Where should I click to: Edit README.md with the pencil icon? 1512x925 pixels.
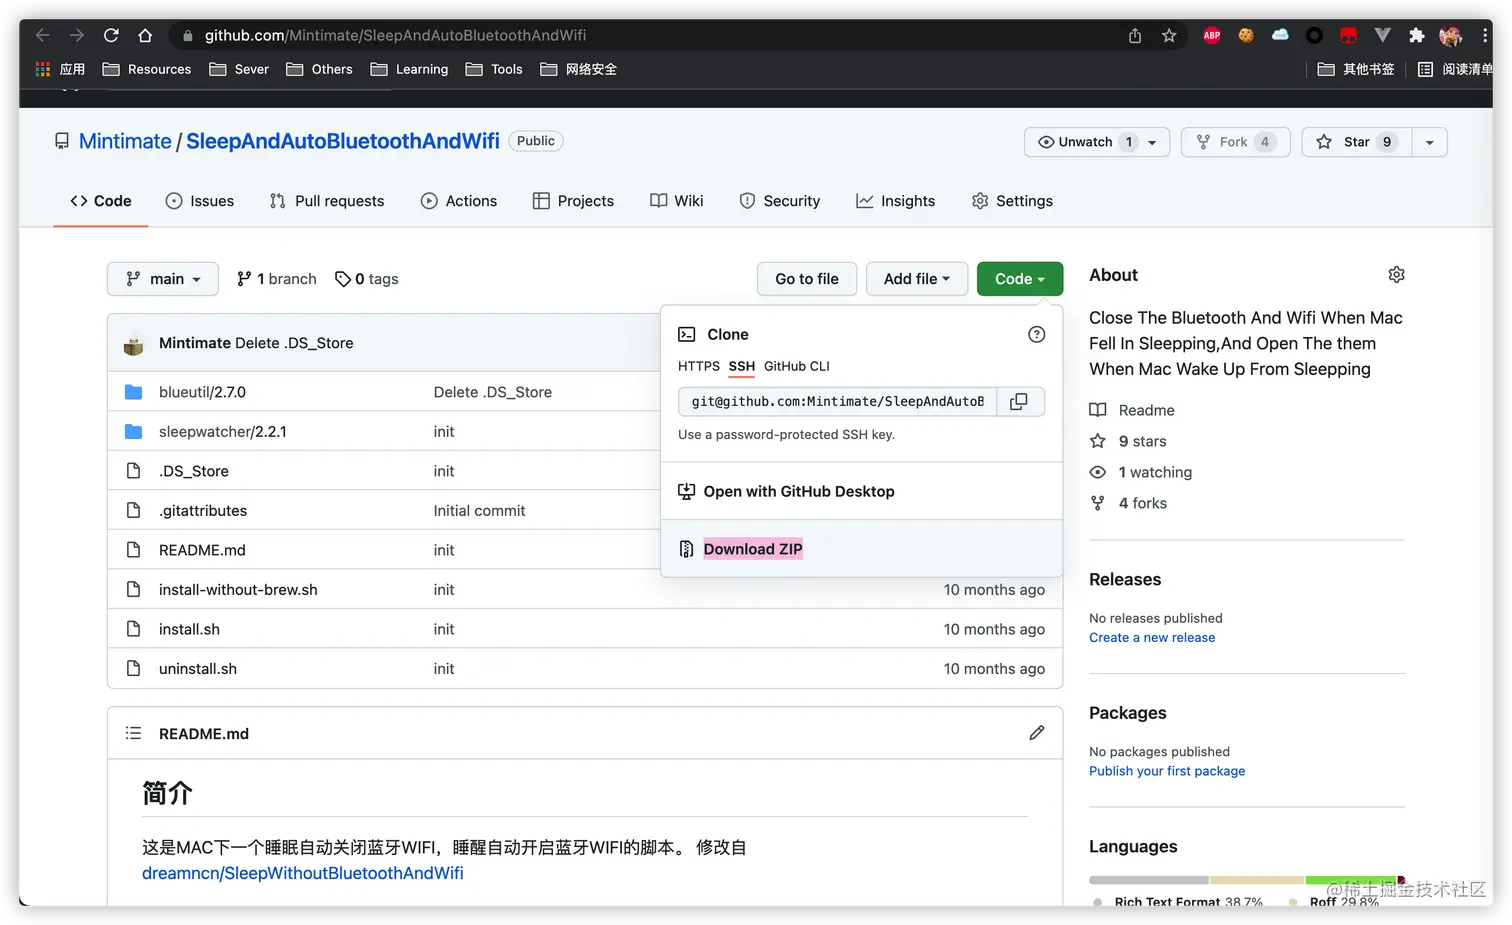tap(1037, 733)
